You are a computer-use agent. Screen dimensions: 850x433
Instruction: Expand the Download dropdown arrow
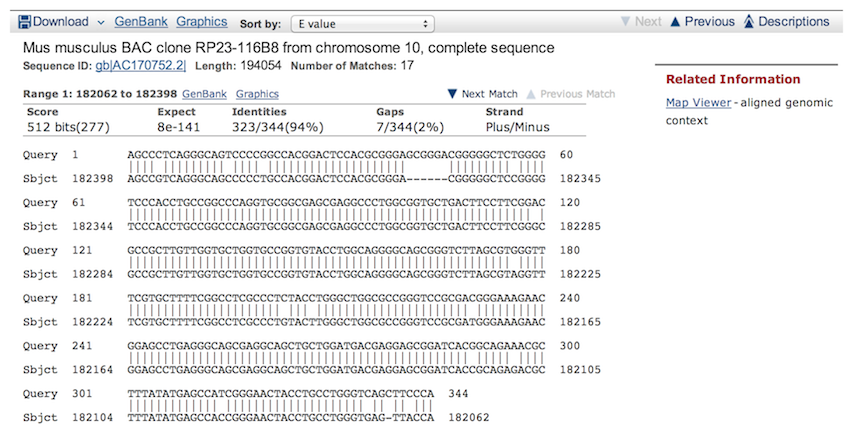102,22
